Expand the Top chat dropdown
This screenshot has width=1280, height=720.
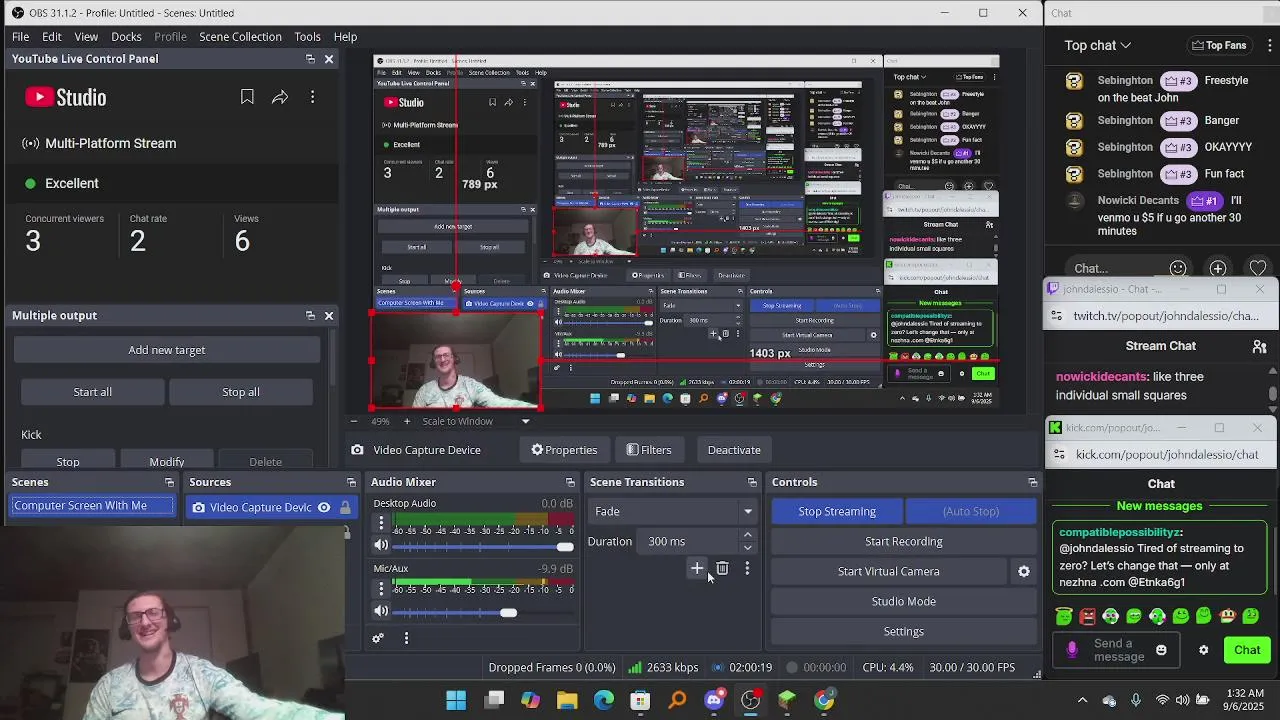pos(1098,45)
